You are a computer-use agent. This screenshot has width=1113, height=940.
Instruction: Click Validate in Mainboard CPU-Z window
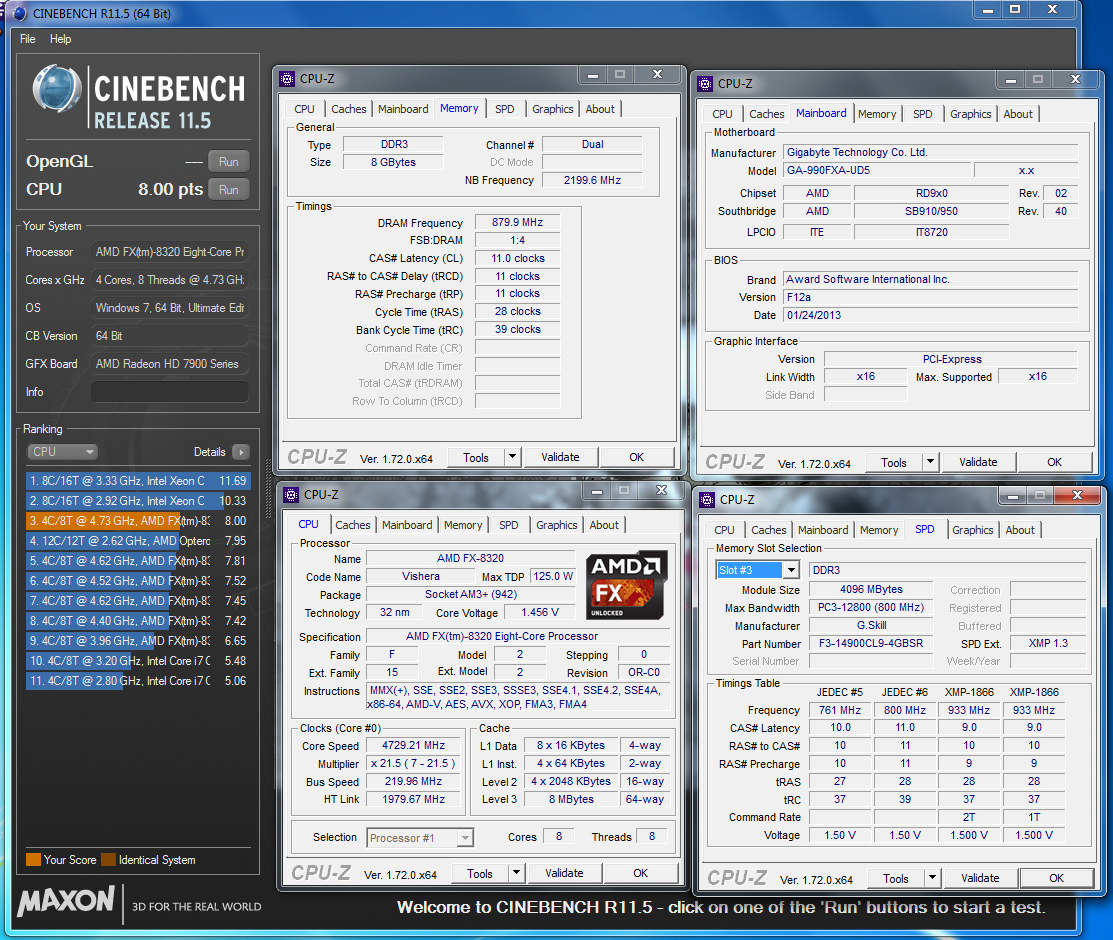tap(978, 463)
